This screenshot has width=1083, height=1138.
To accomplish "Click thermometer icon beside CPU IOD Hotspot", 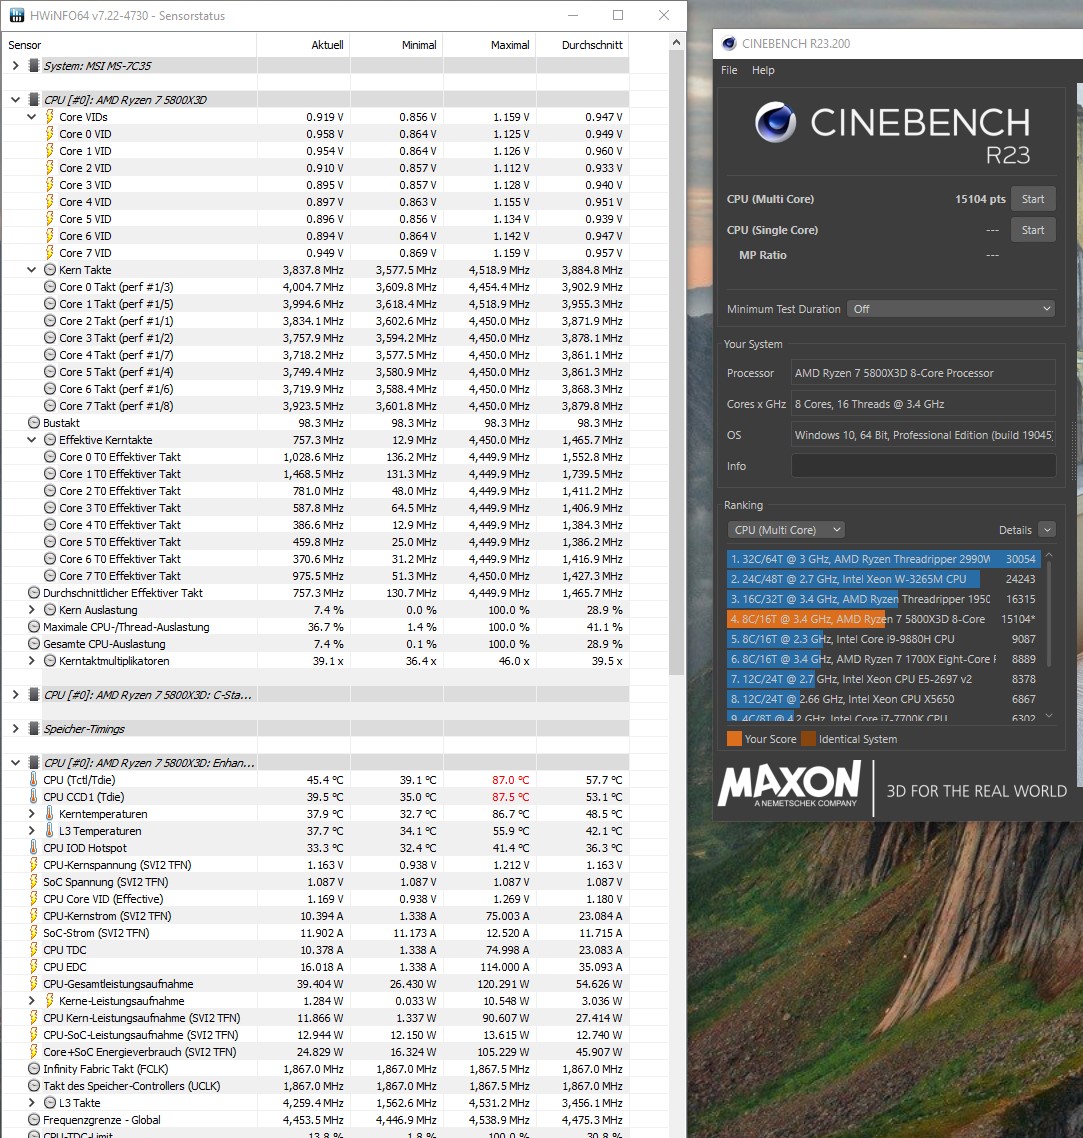I will (33, 848).
